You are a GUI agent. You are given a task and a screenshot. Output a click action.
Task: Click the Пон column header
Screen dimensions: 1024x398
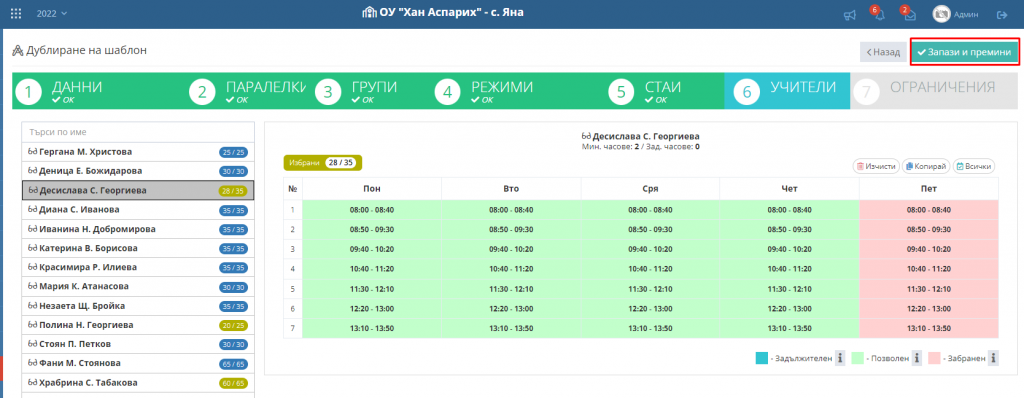coord(372,188)
